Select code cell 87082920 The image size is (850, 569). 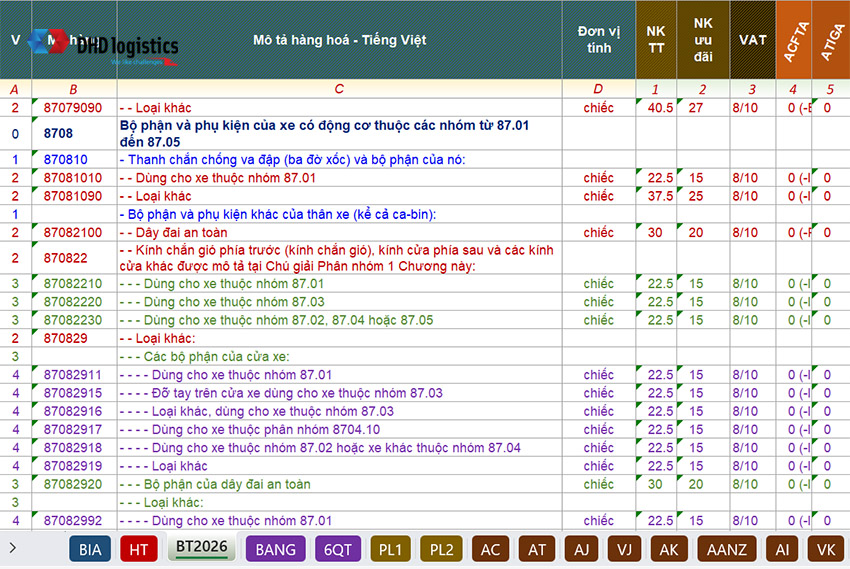74,484
